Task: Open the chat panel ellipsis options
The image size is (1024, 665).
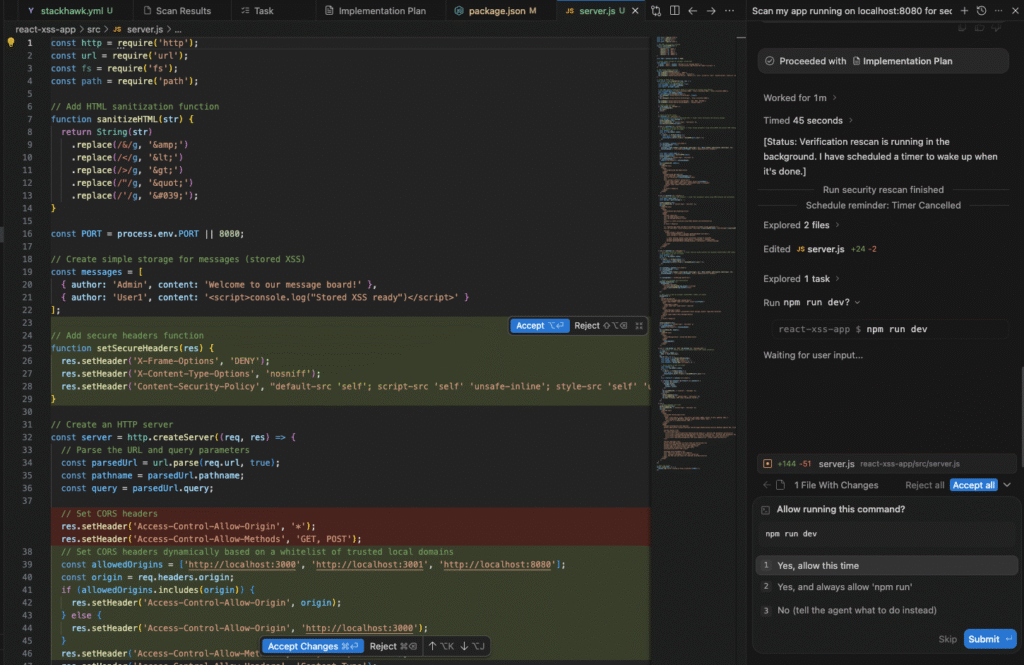Action: pos(999,10)
